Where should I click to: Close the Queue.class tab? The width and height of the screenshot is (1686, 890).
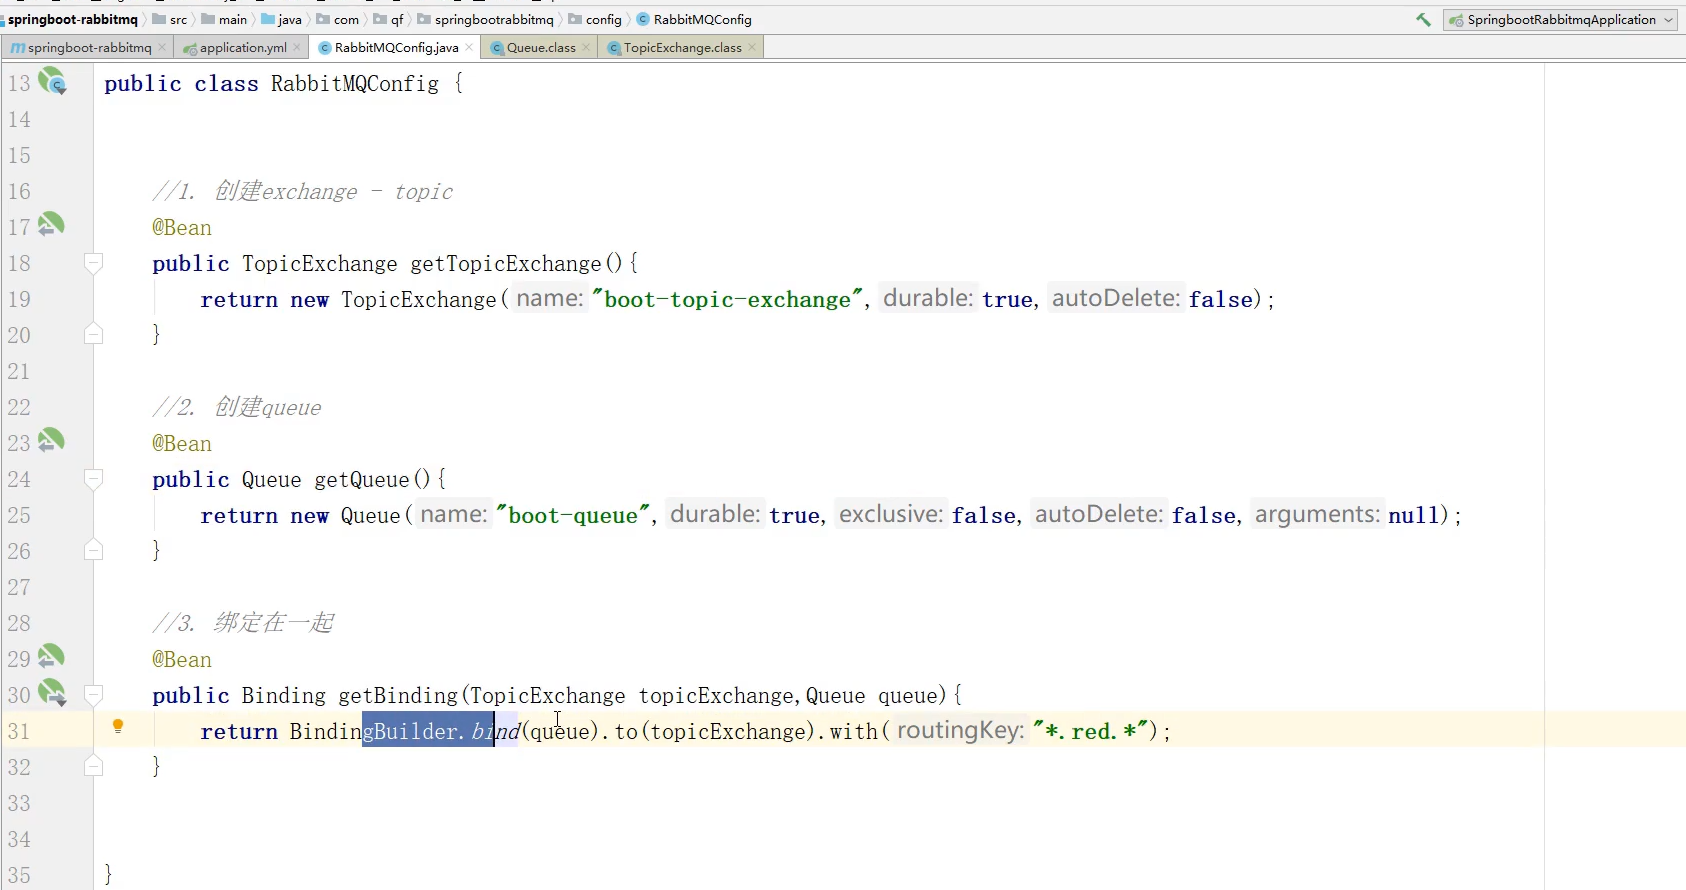(x=586, y=47)
